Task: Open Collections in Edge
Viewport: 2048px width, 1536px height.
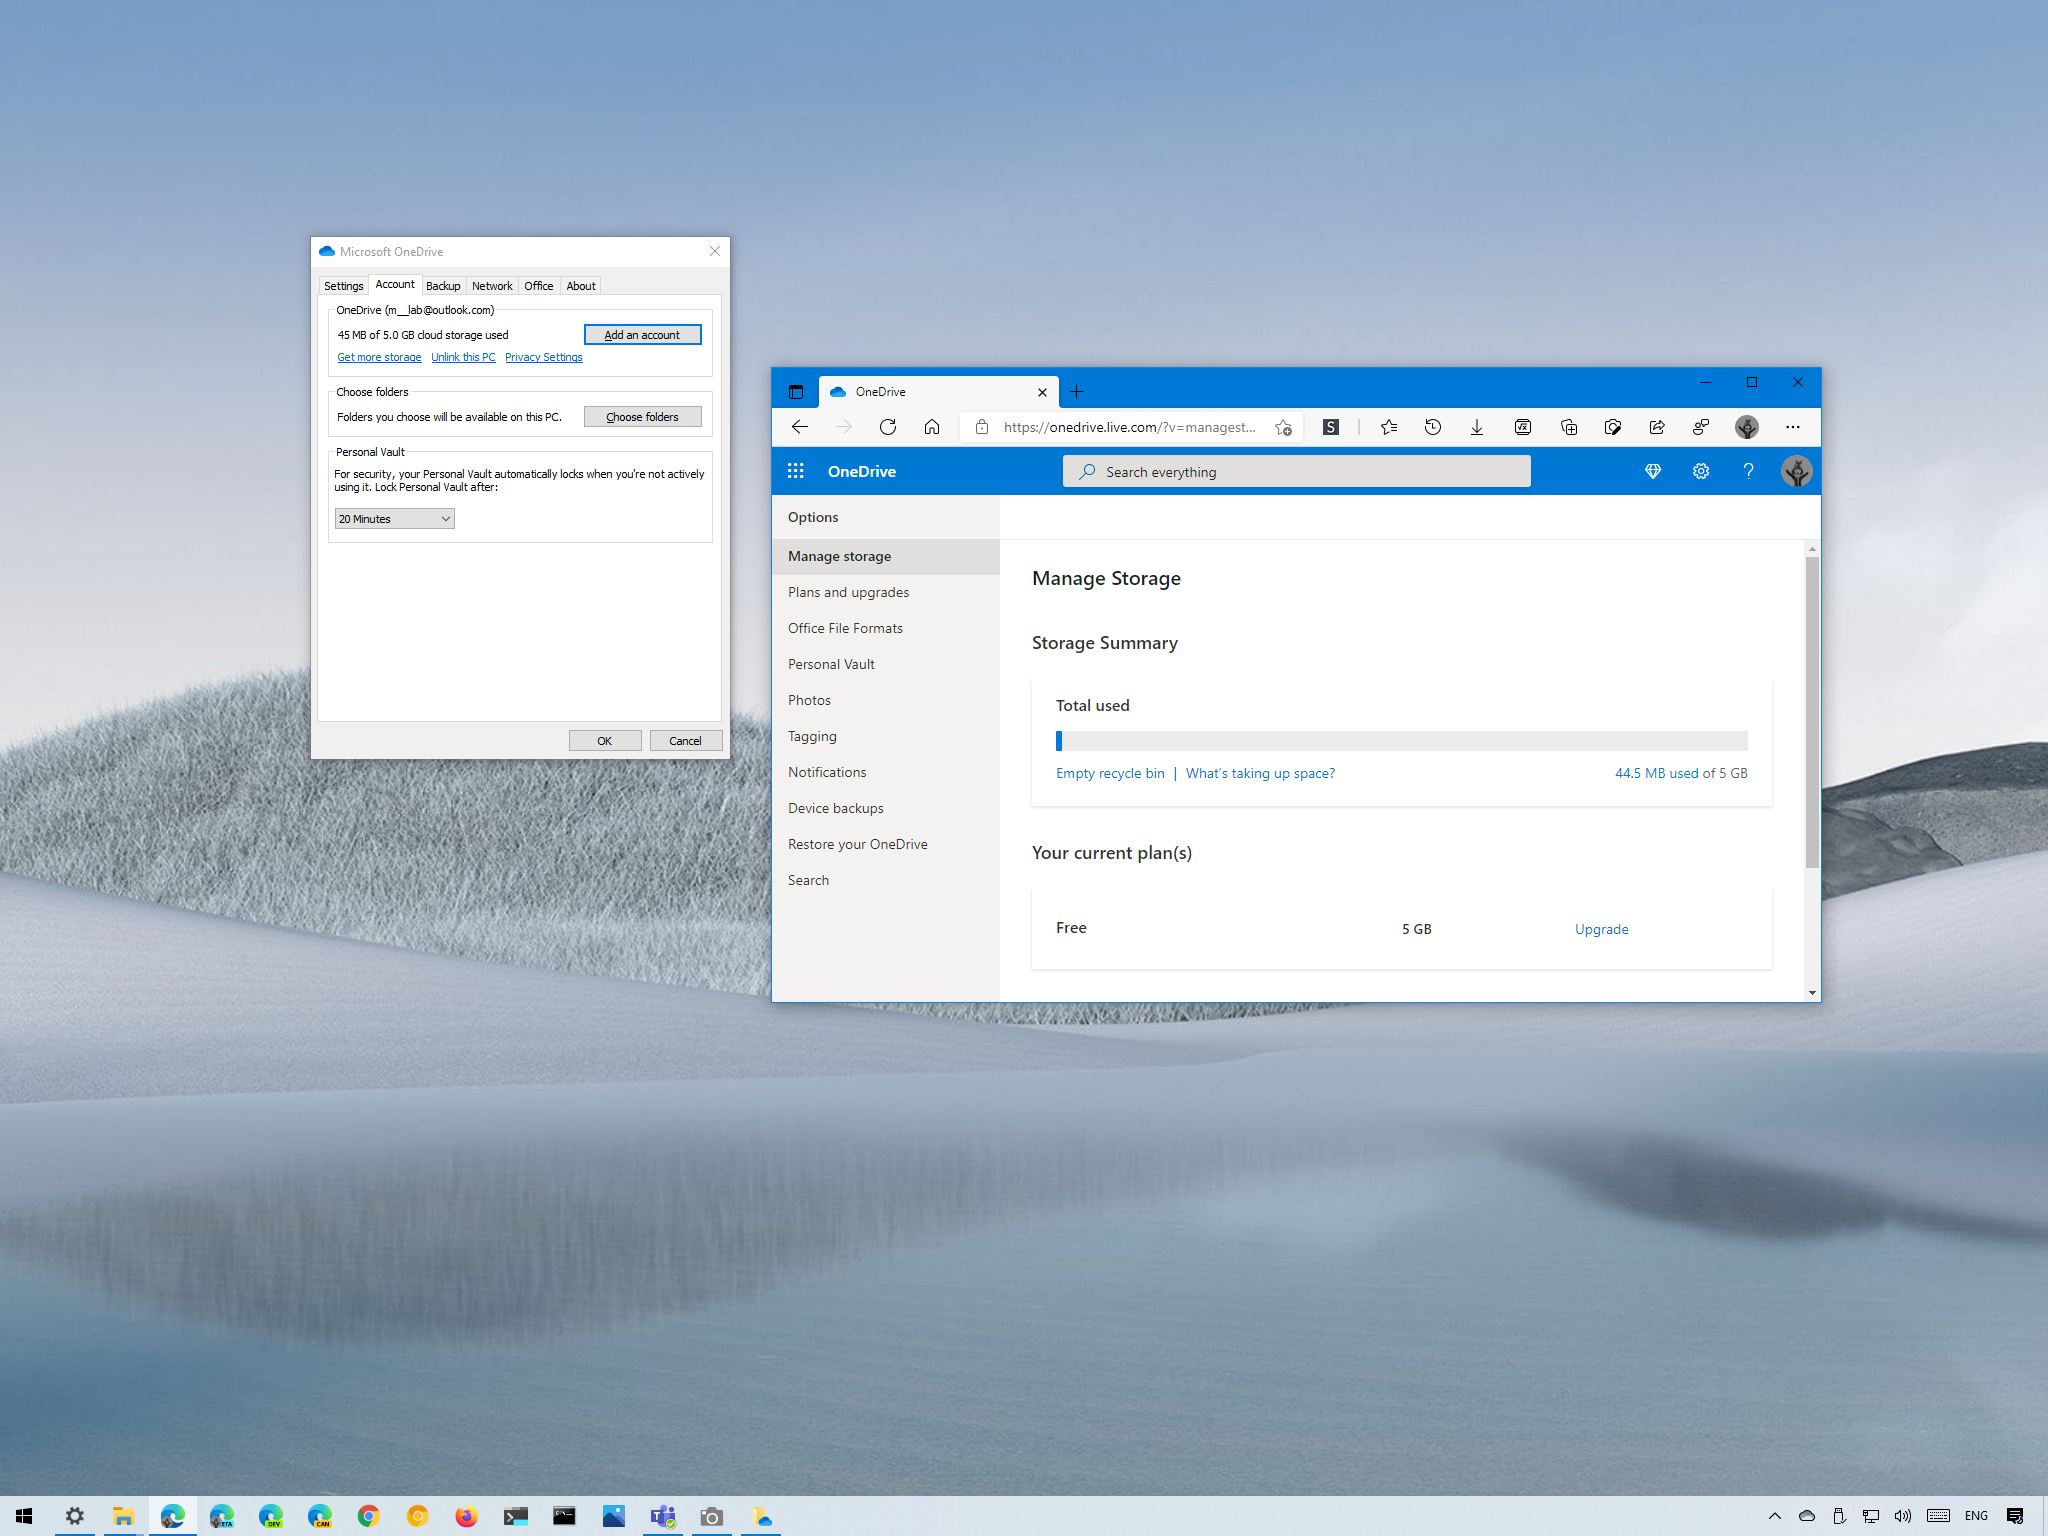Action: pyautogui.click(x=1568, y=427)
